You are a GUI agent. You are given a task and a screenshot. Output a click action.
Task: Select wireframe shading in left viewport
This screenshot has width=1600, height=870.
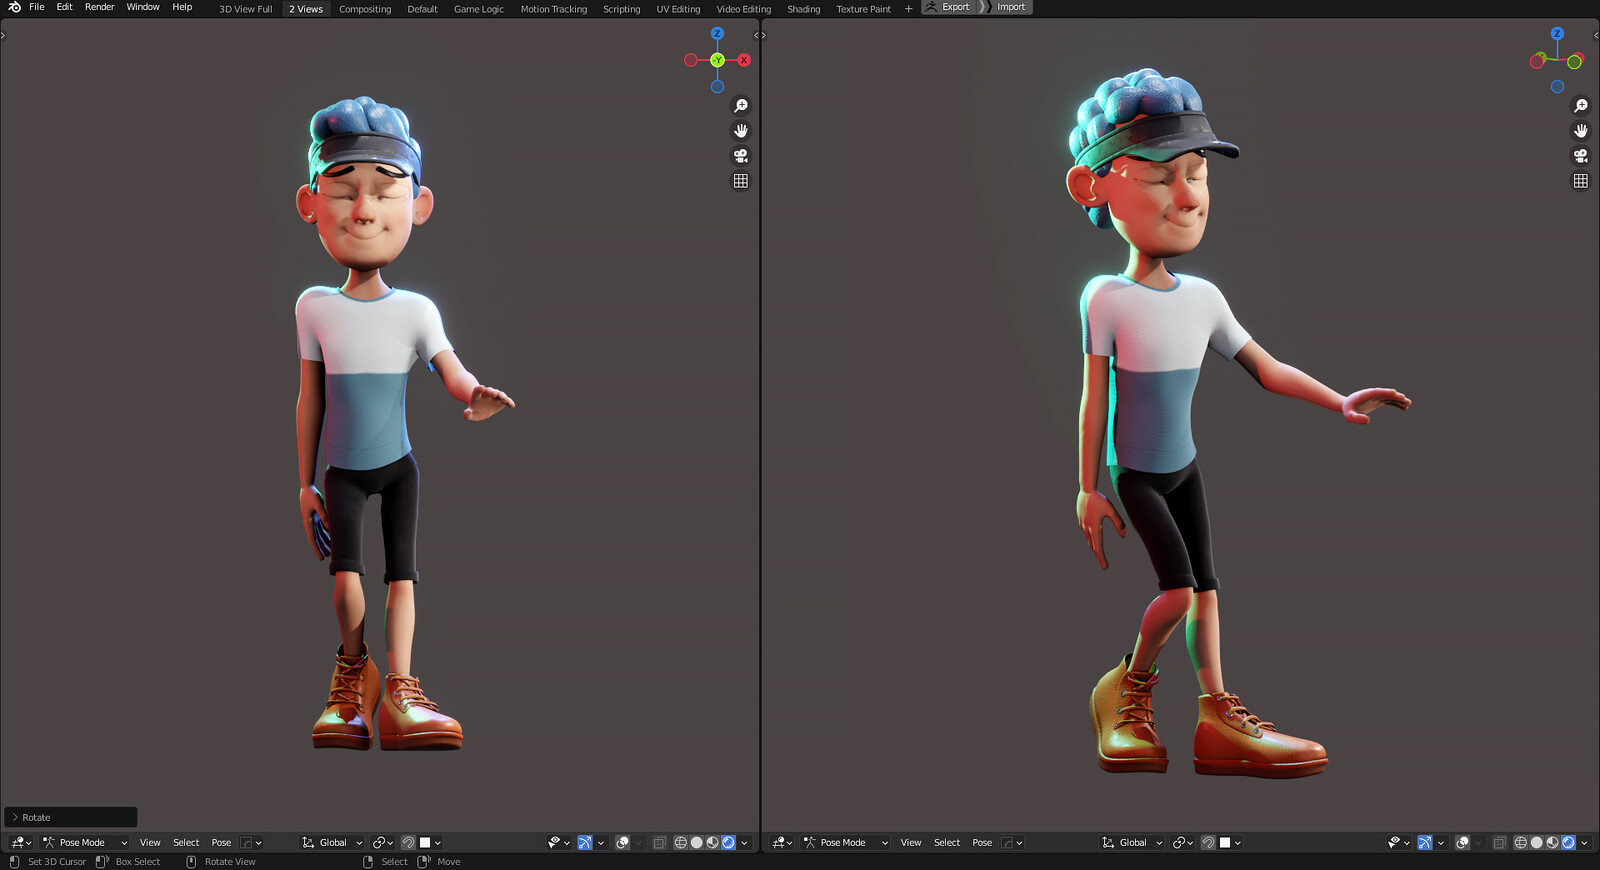[x=681, y=843]
